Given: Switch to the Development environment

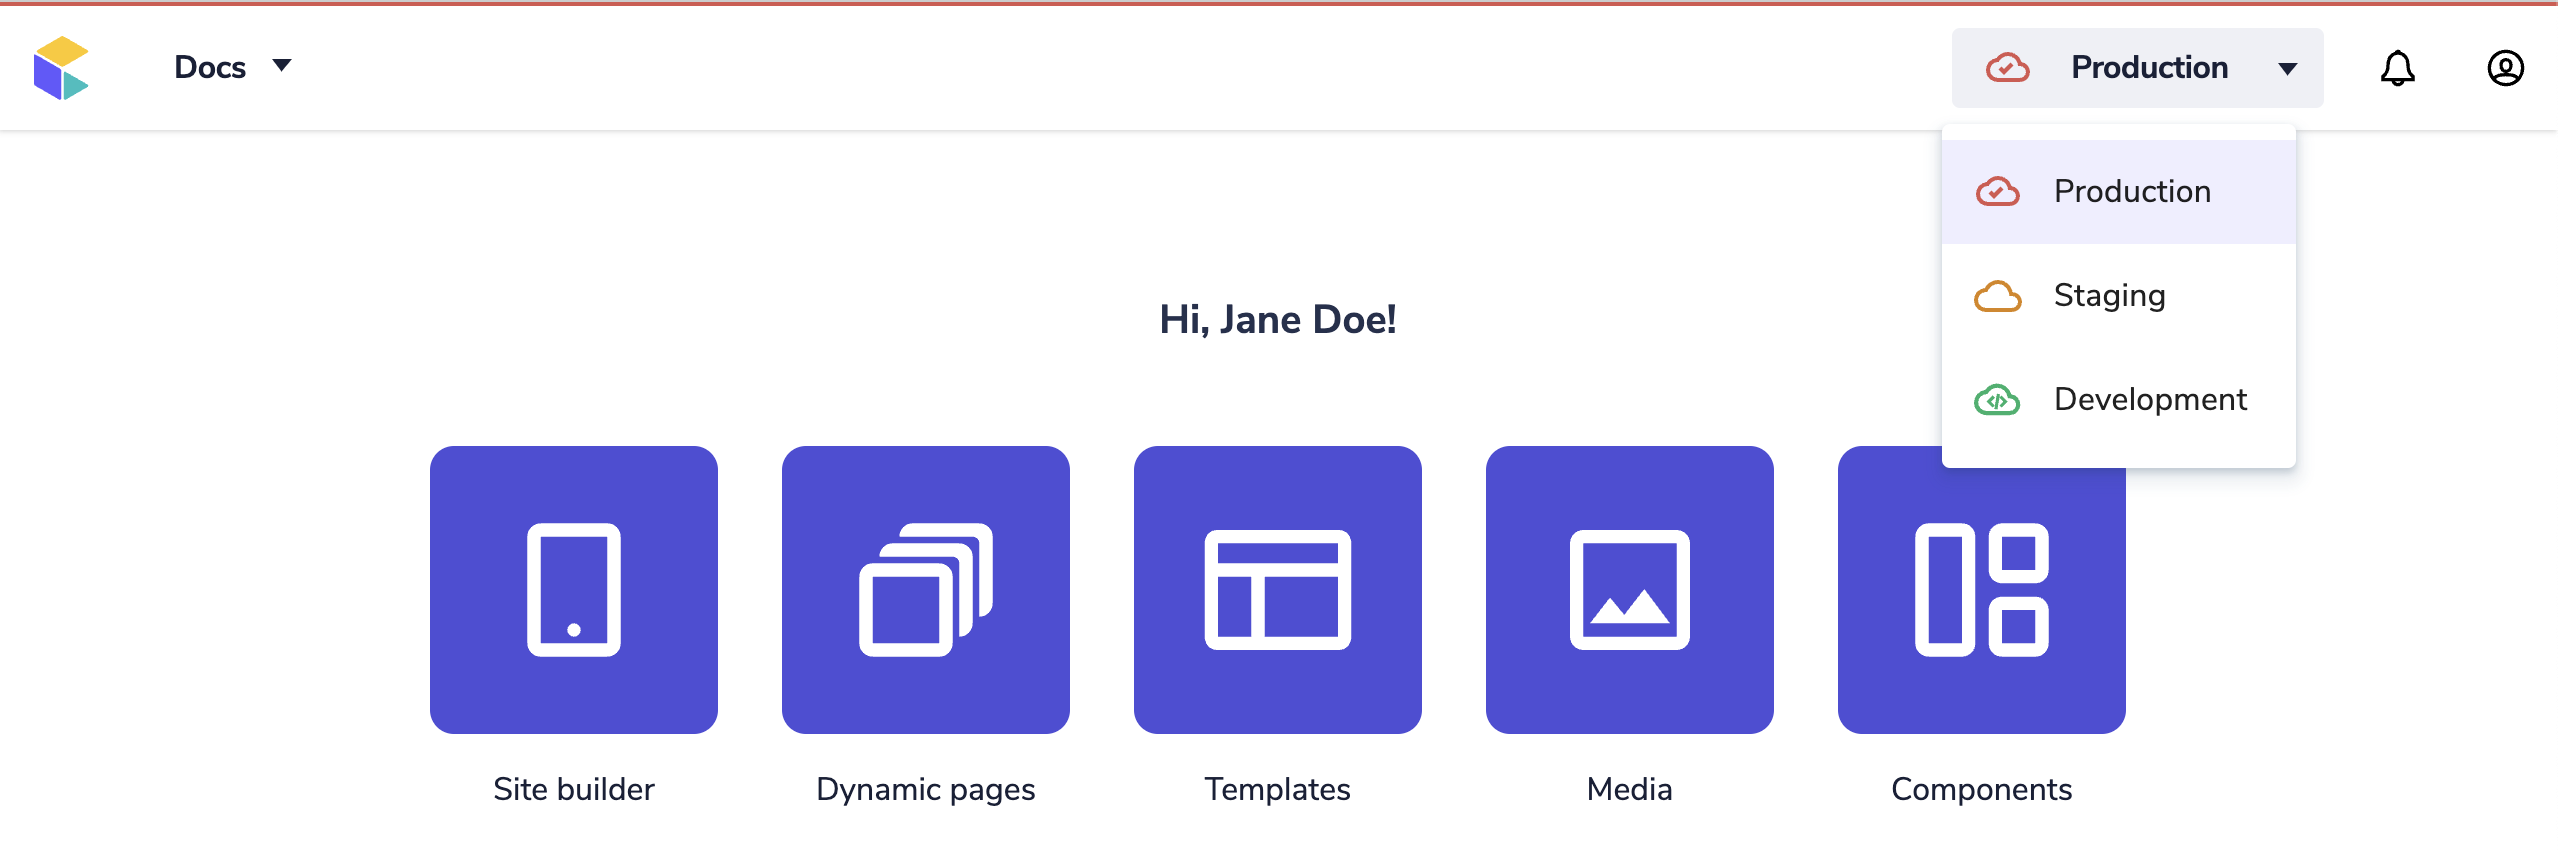Looking at the screenshot, I should 2150,400.
